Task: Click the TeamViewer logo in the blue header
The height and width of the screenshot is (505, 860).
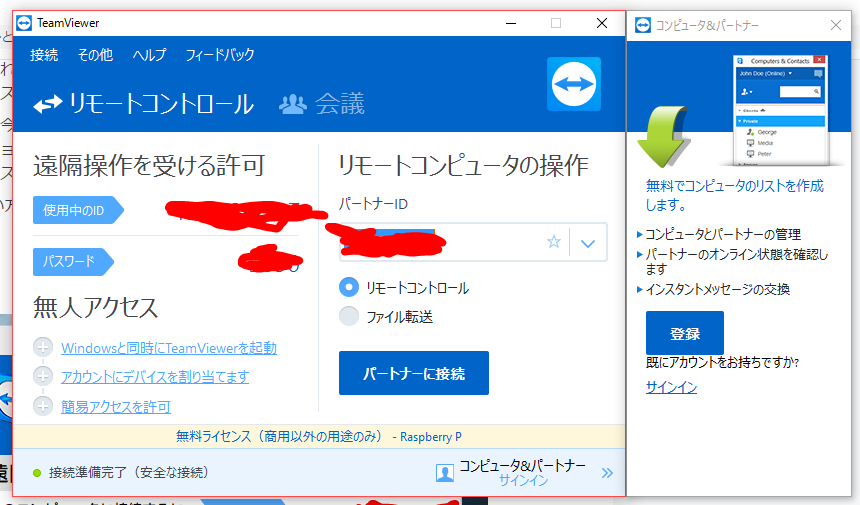Action: pyautogui.click(x=574, y=84)
